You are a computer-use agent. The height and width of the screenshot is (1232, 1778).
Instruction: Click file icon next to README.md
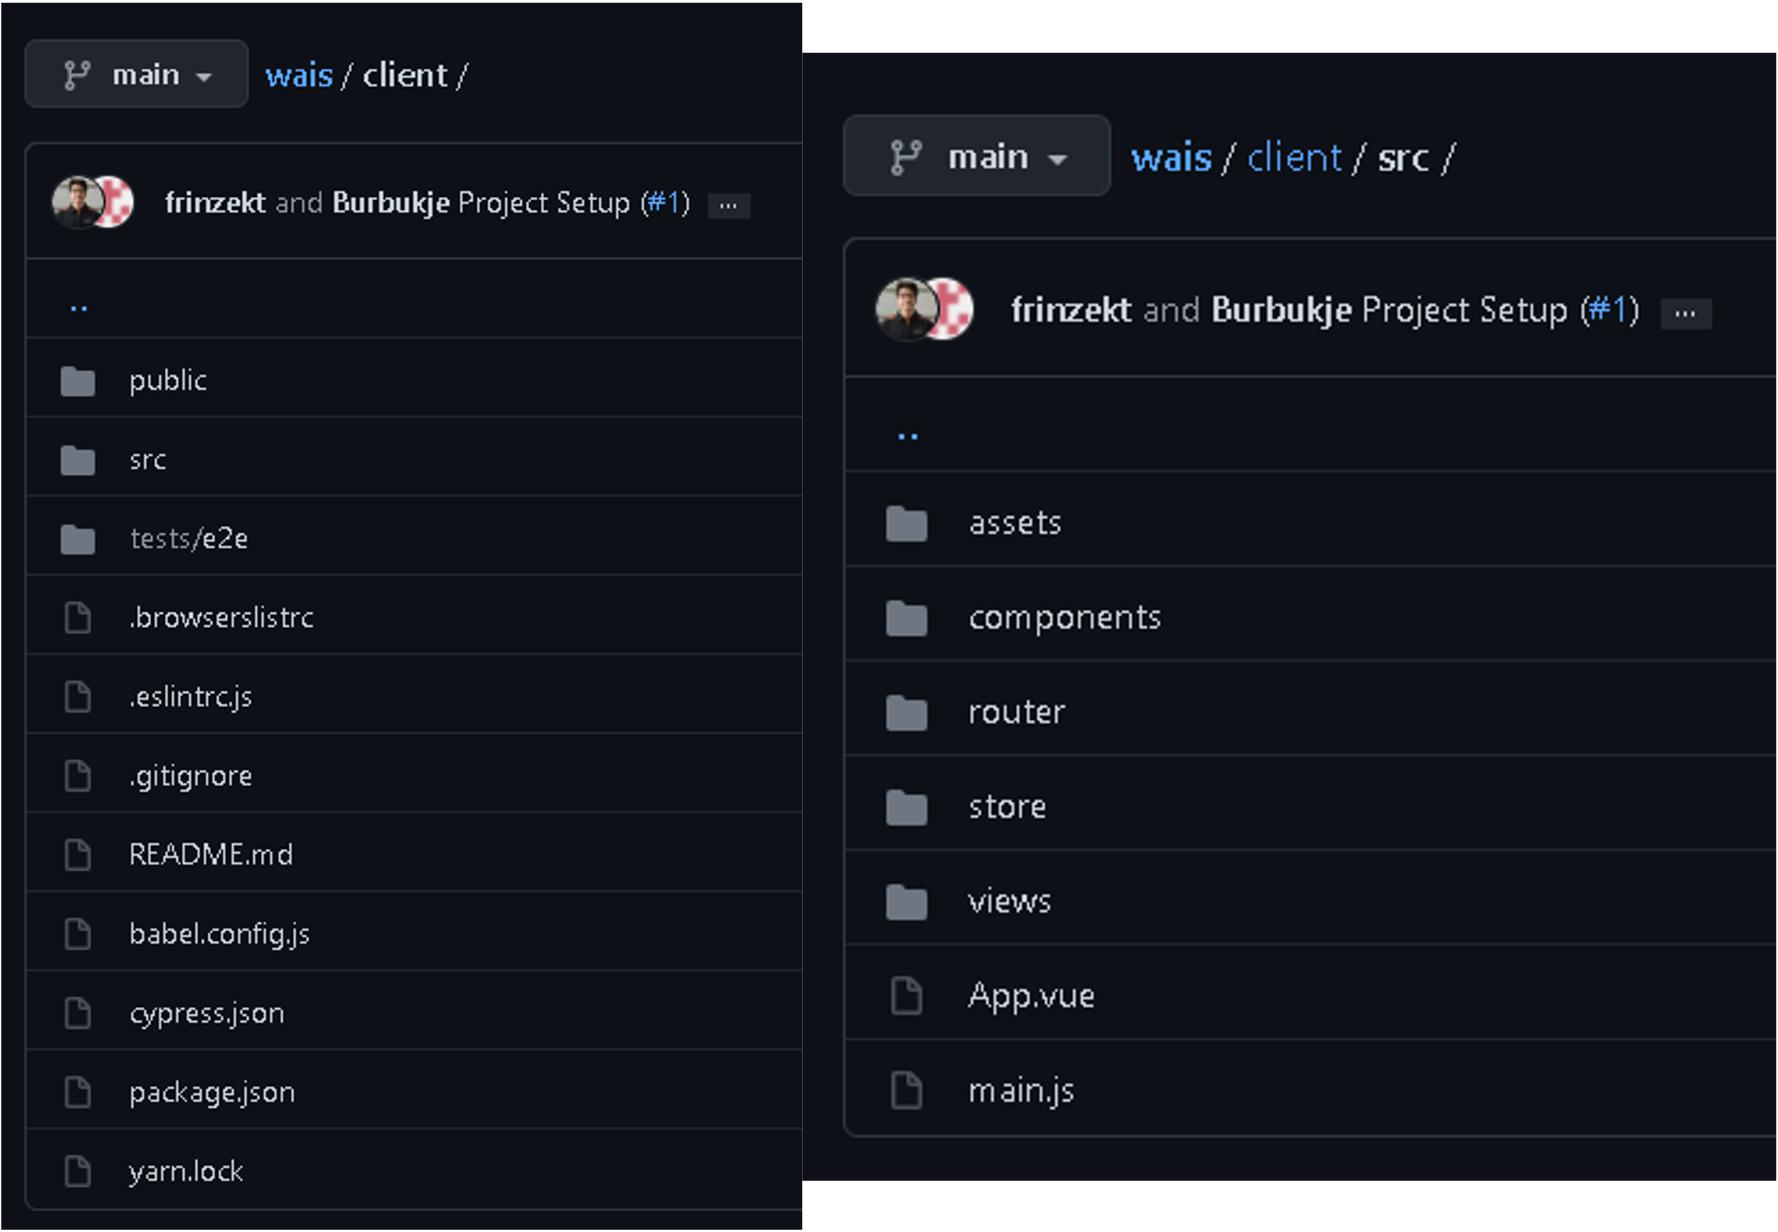(78, 855)
